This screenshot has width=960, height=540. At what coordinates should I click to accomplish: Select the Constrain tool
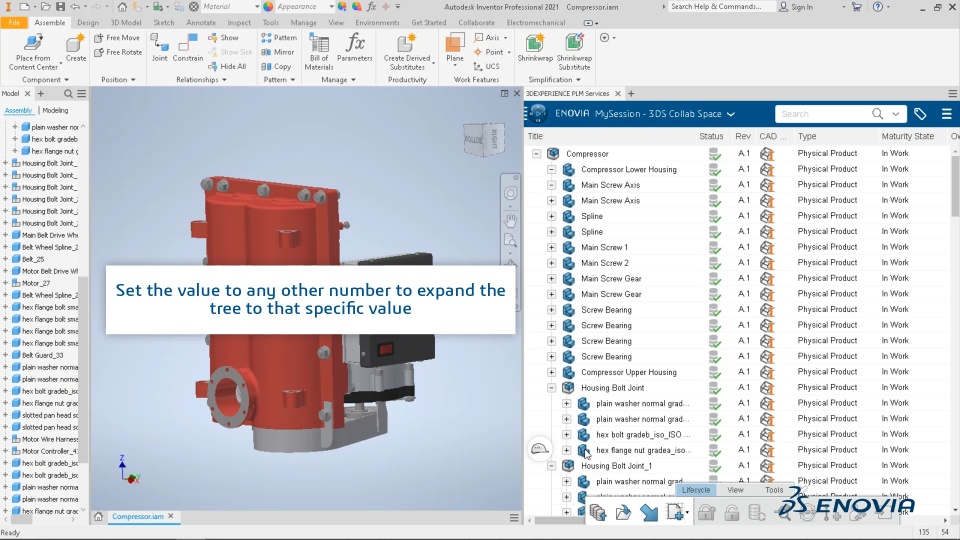tap(187, 48)
